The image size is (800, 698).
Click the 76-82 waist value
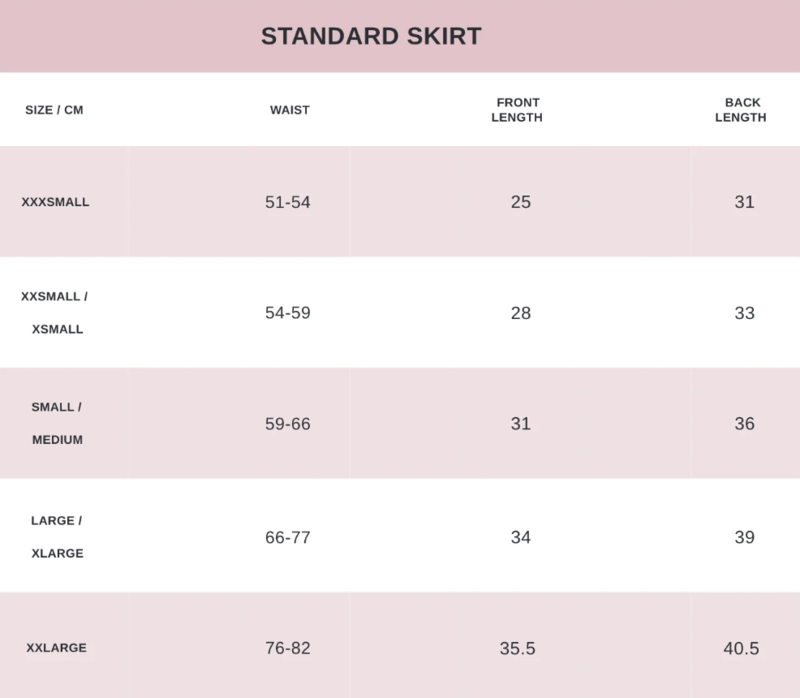click(x=287, y=648)
